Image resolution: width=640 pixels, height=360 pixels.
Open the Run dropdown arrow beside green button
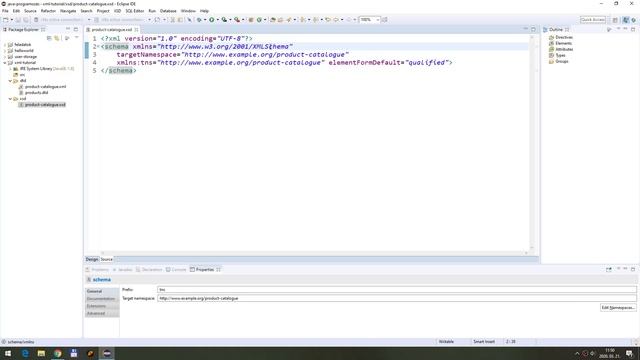click(x=217, y=20)
